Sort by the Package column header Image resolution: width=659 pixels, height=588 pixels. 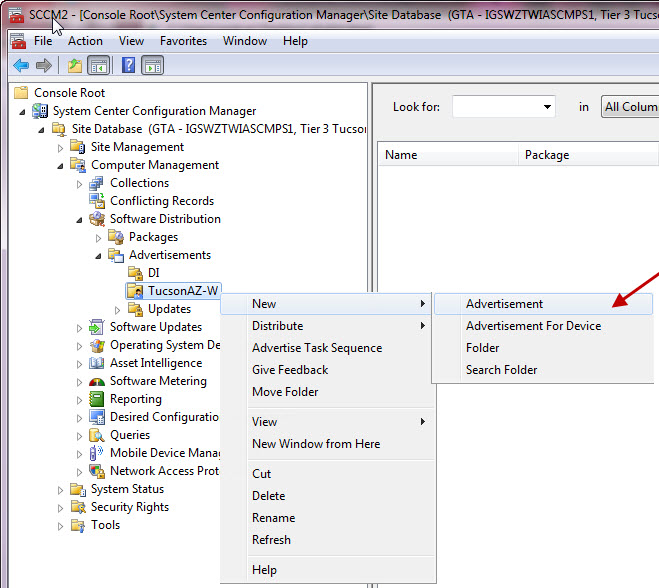point(588,155)
